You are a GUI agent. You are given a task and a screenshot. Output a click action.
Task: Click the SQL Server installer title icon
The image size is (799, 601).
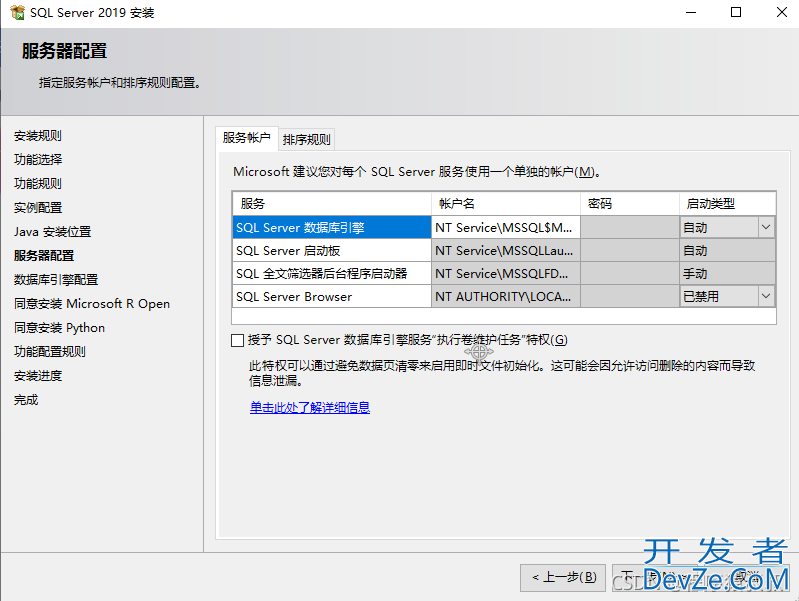click(17, 12)
